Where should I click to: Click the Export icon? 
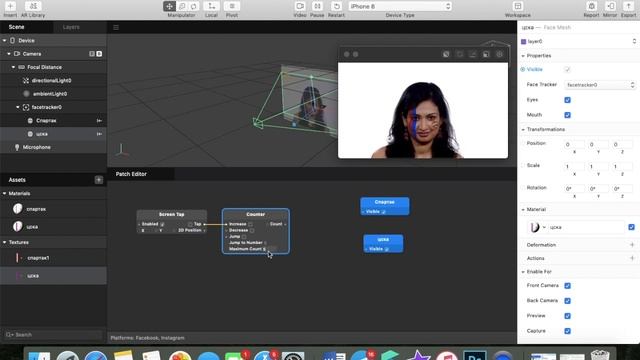[x=629, y=6]
